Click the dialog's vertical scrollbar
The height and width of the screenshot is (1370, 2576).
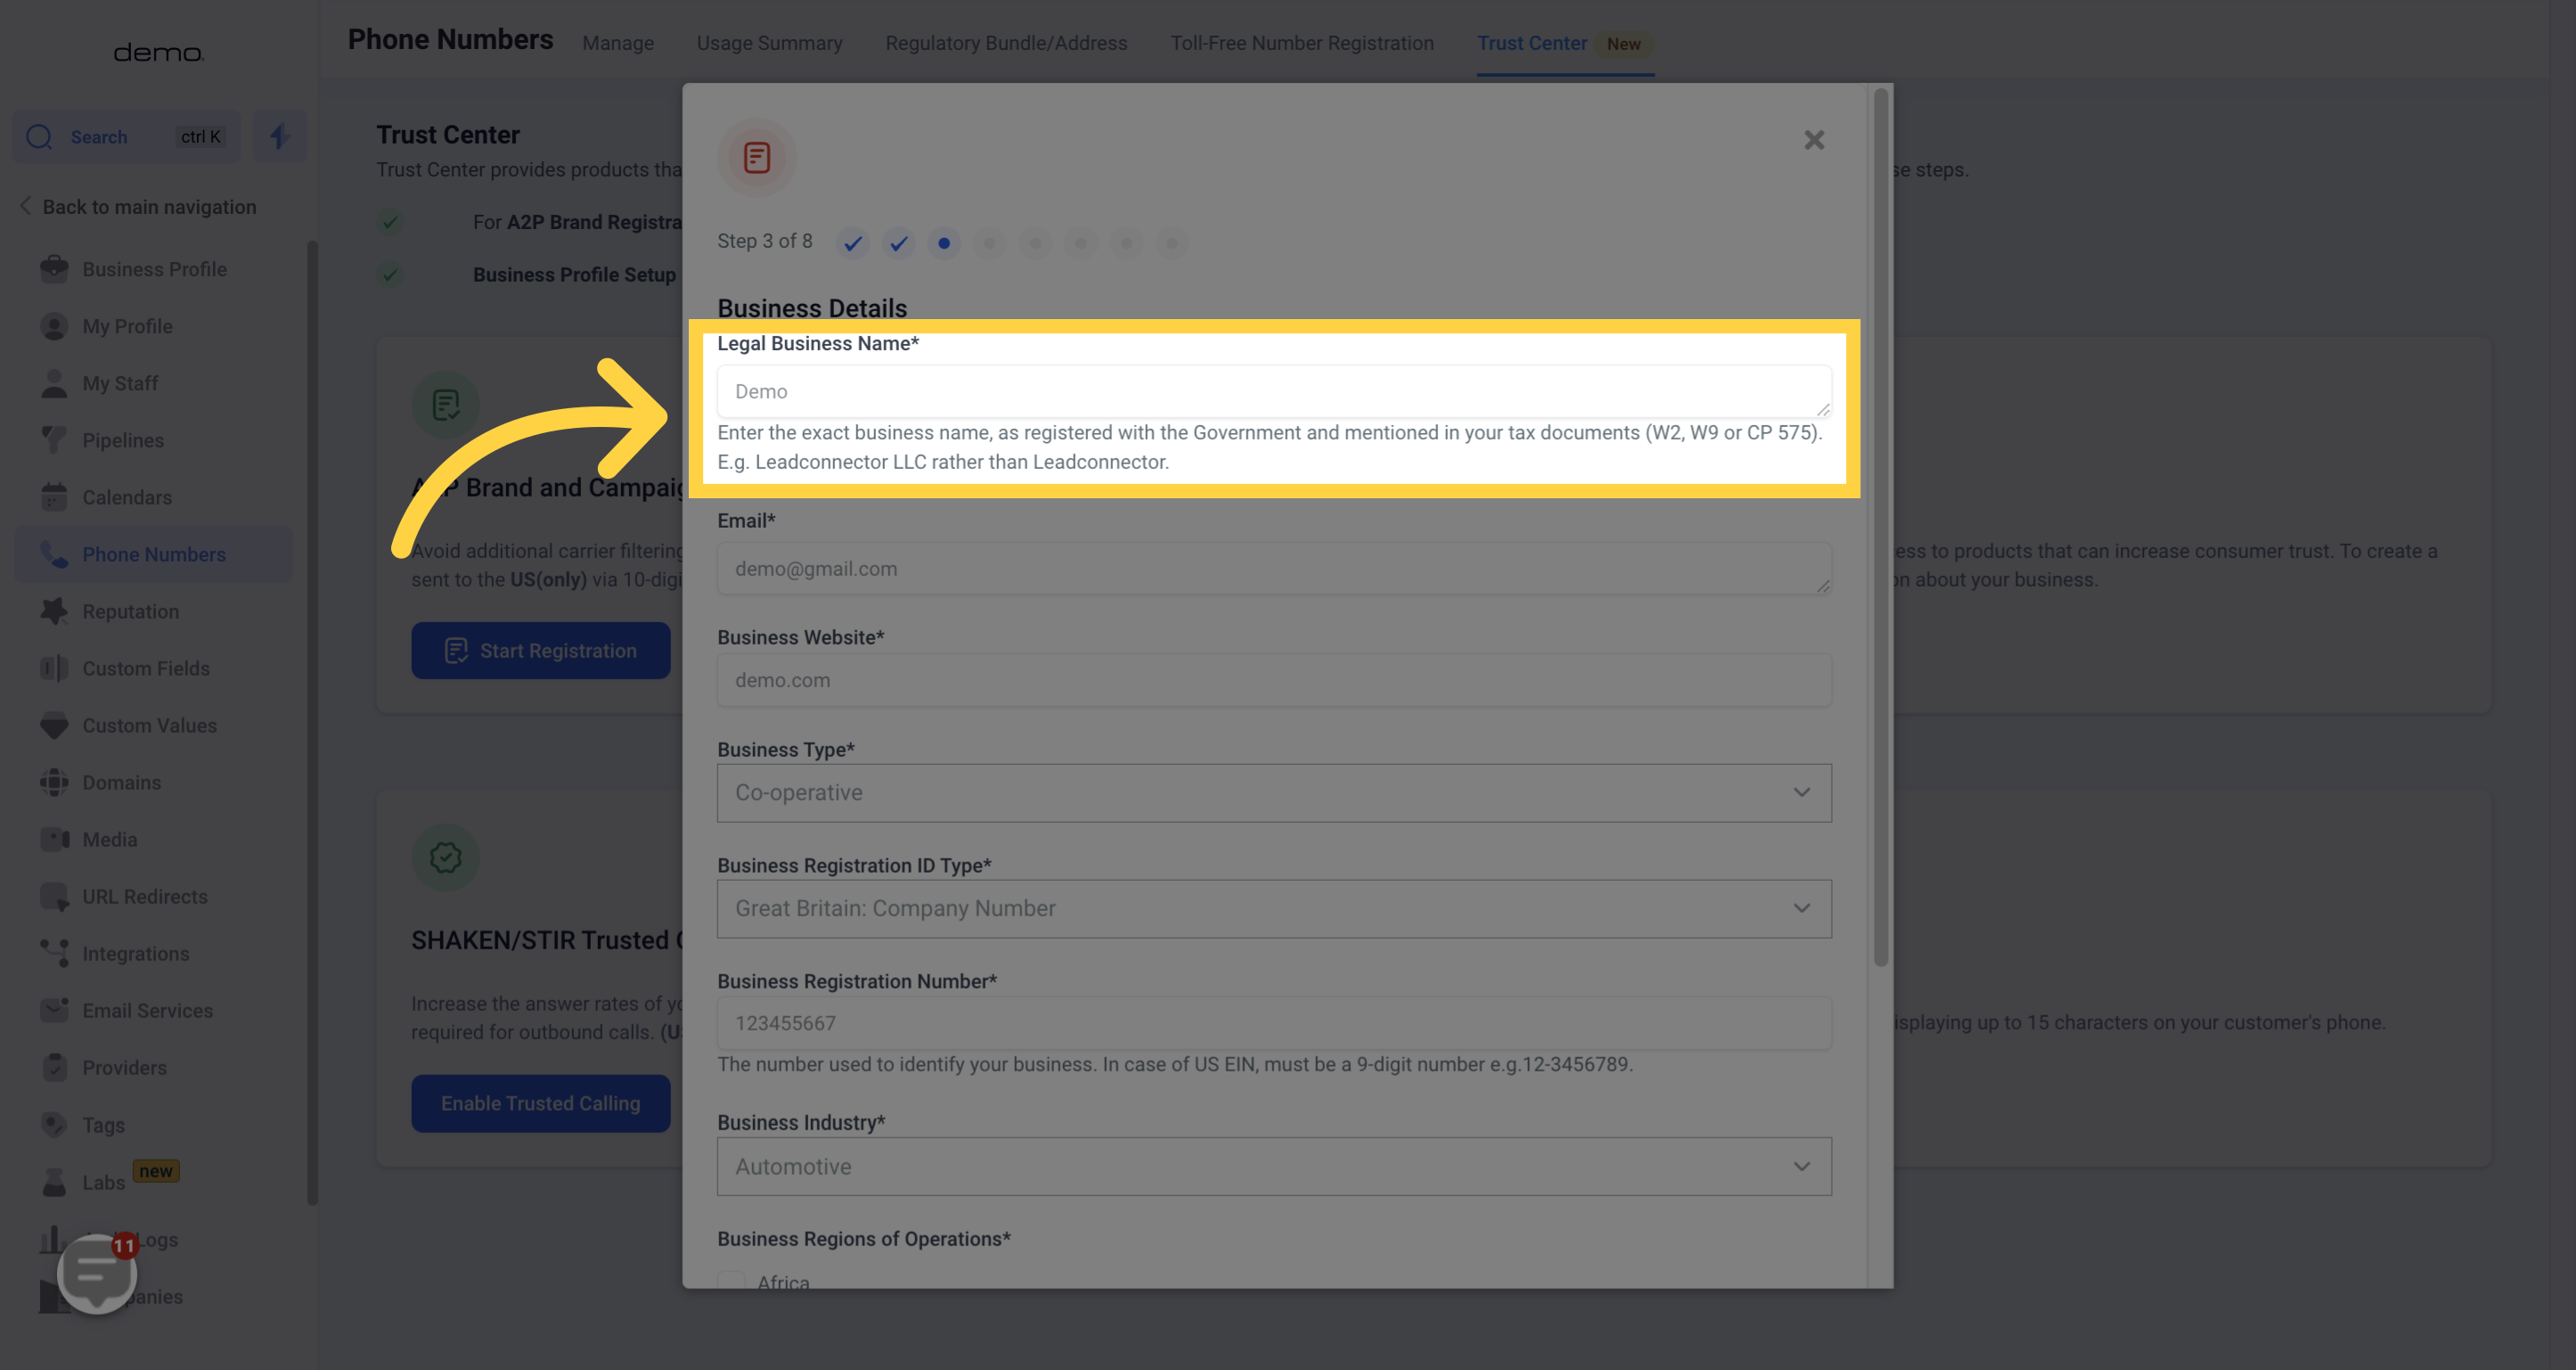tap(1880, 527)
